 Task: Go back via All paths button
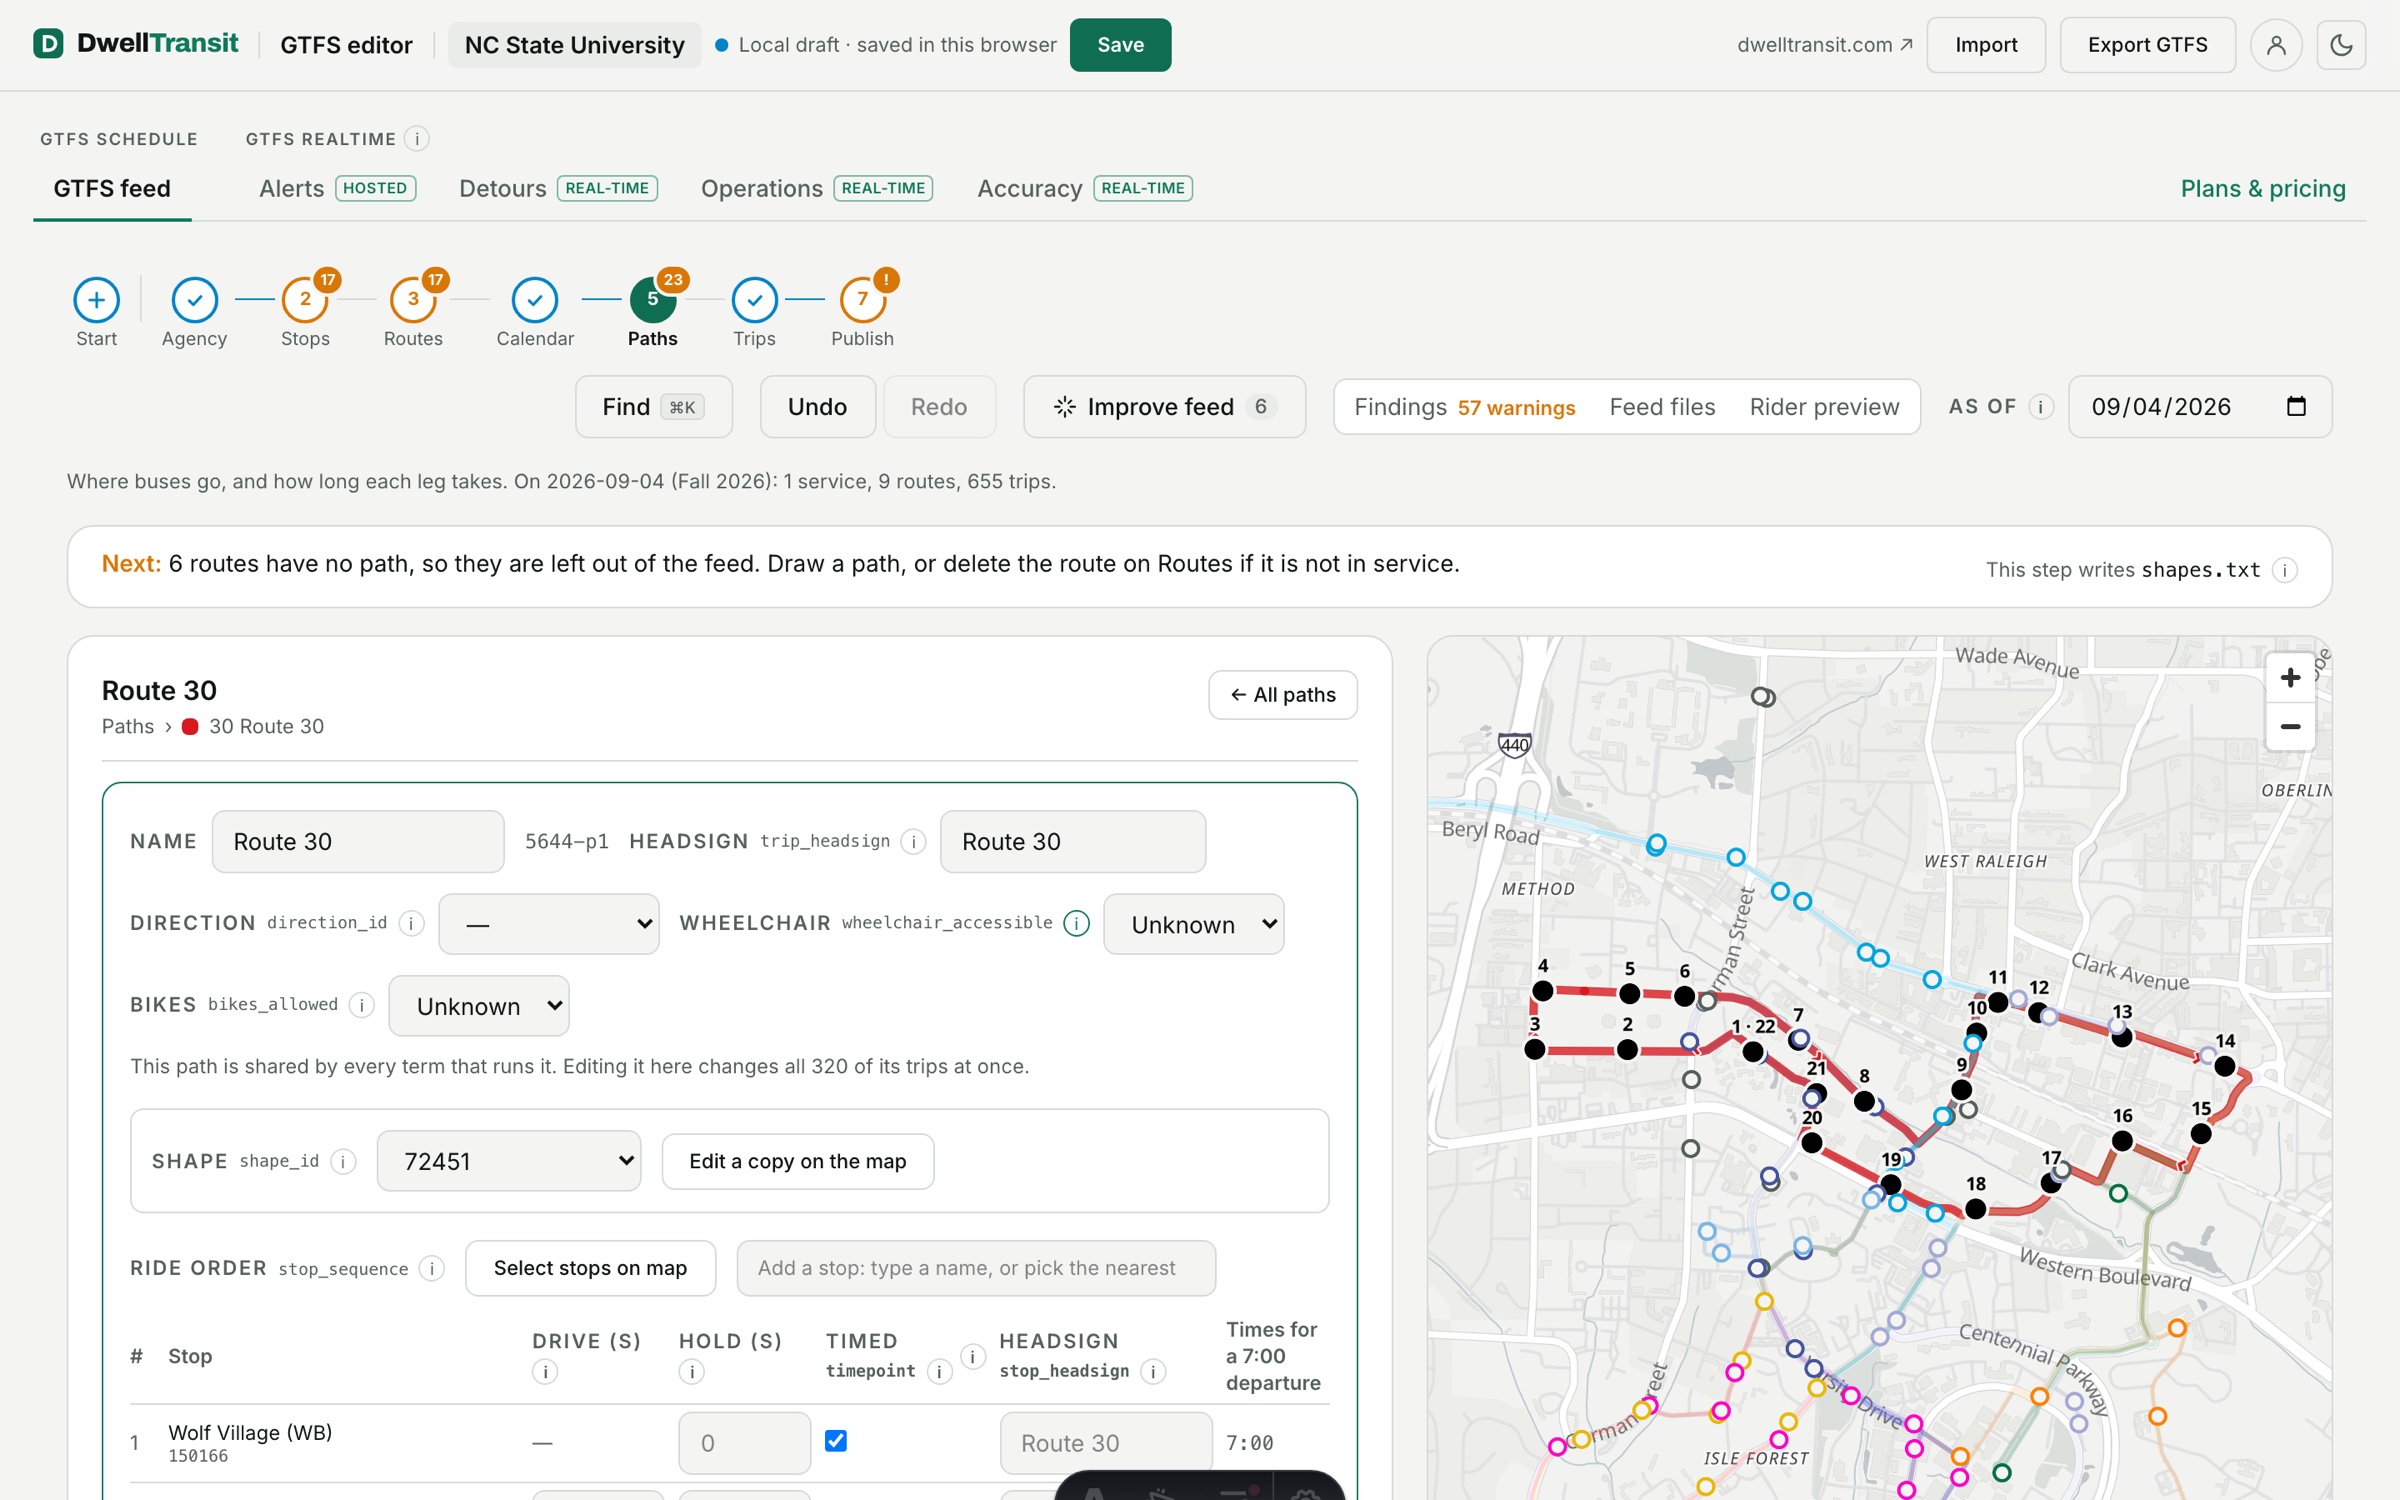tap(1283, 695)
